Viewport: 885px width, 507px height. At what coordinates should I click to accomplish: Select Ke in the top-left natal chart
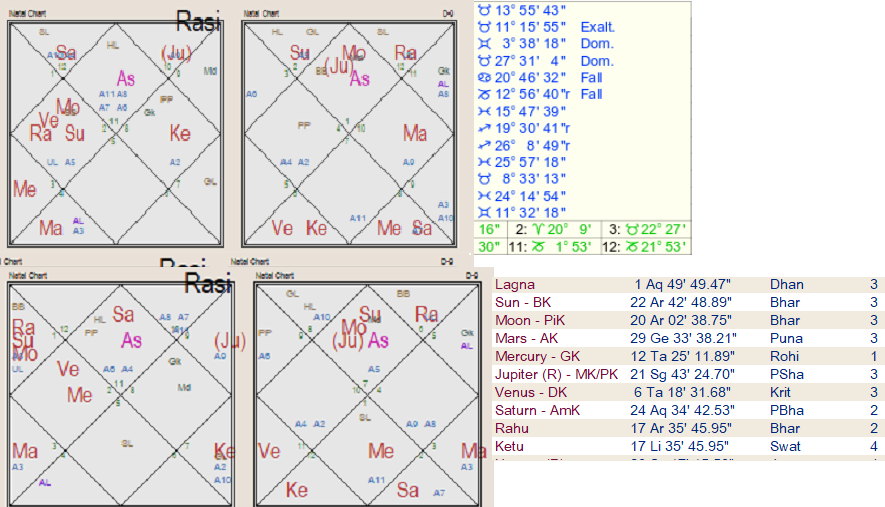click(x=180, y=134)
